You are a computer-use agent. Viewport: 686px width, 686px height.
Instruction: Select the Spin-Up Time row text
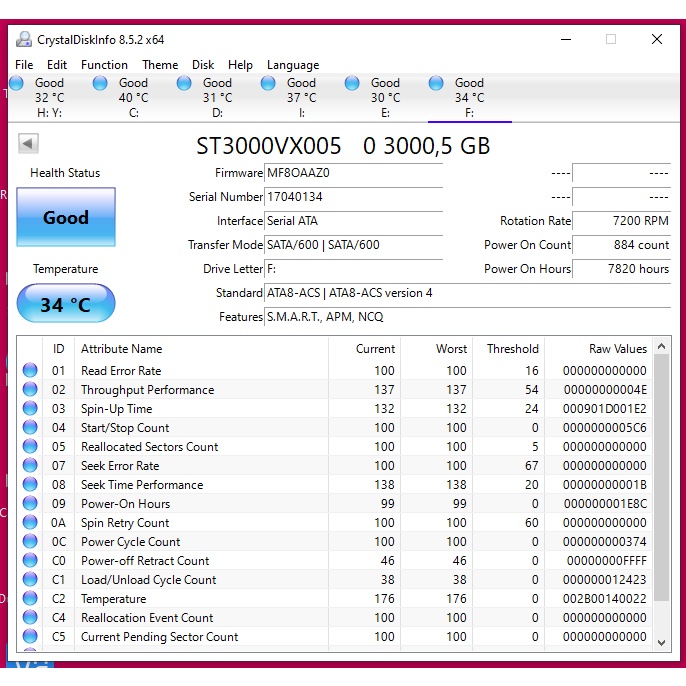(x=116, y=409)
